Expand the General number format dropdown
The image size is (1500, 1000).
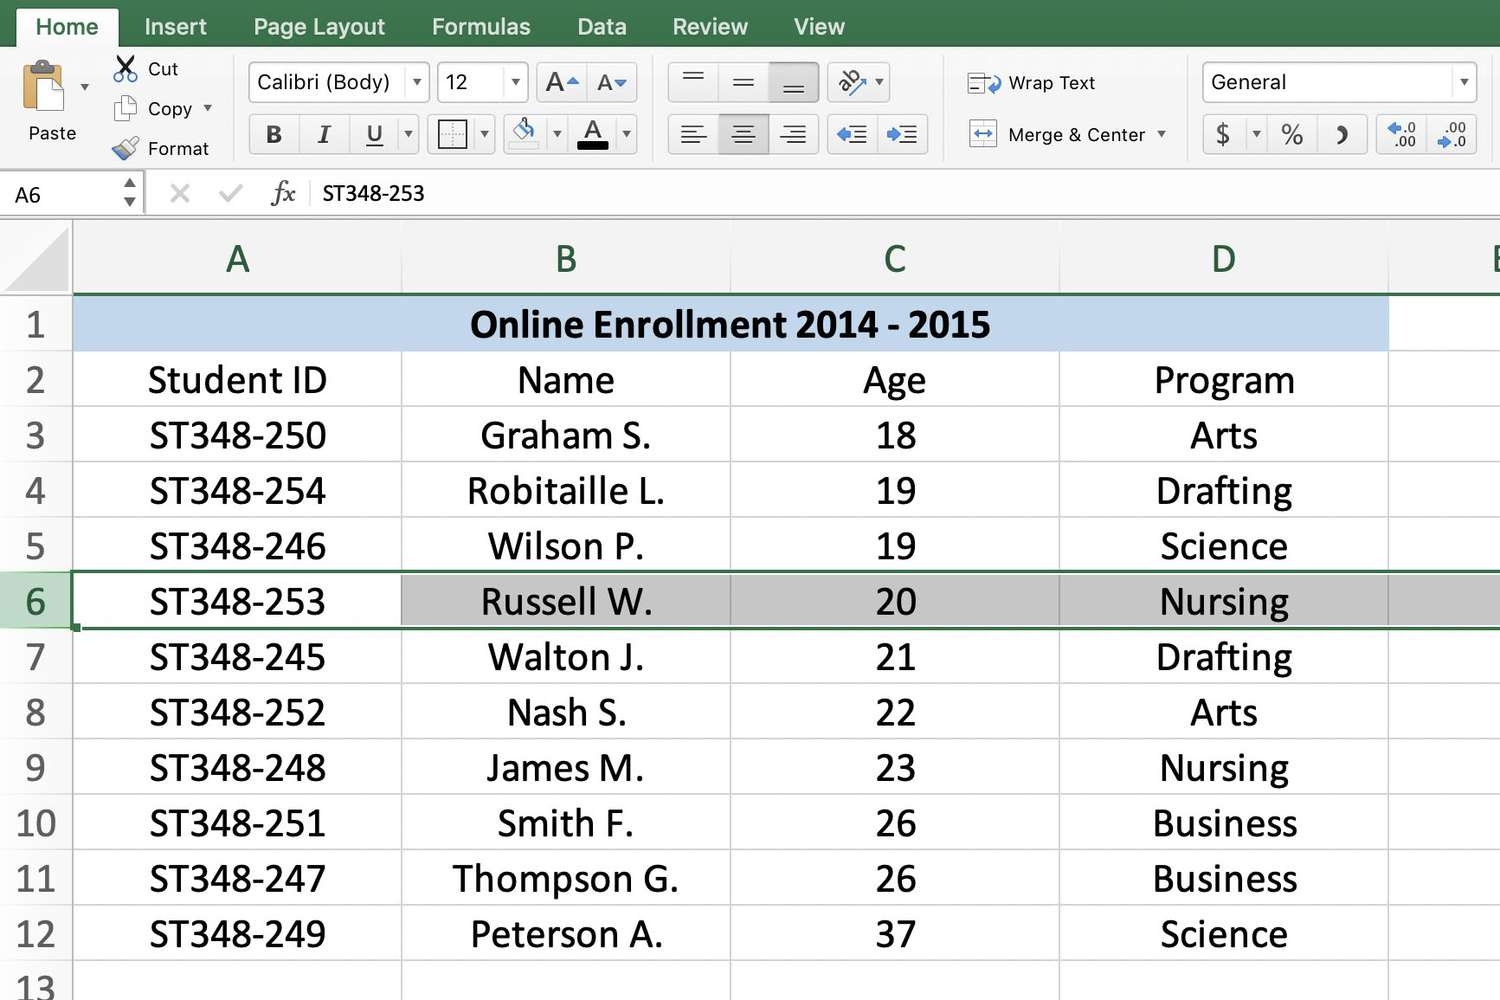pos(1463,82)
